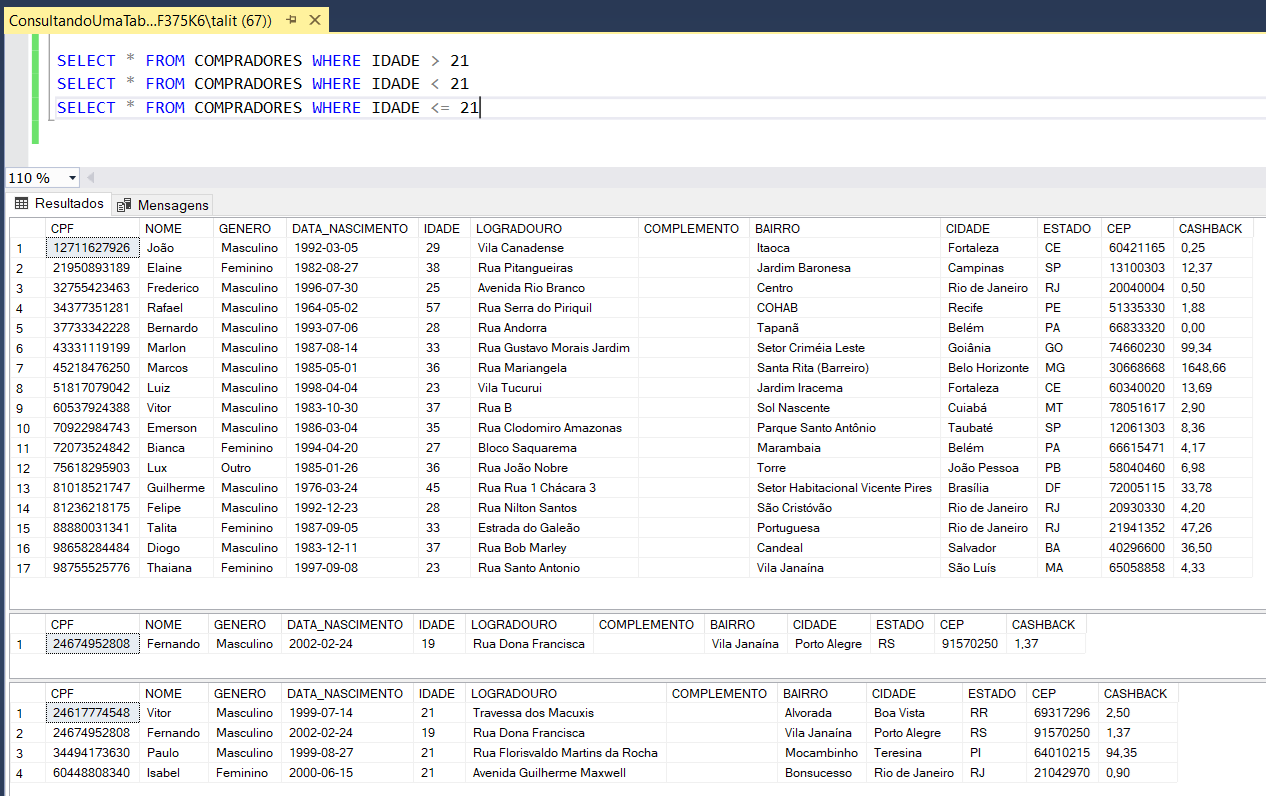Pin the ConsultandoUmaTab query tab

291,19
